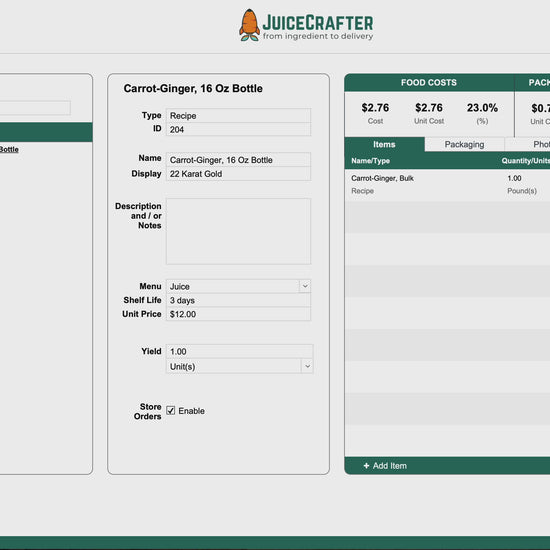Click the Name/Type column header
550x550 pixels.
coord(370,161)
